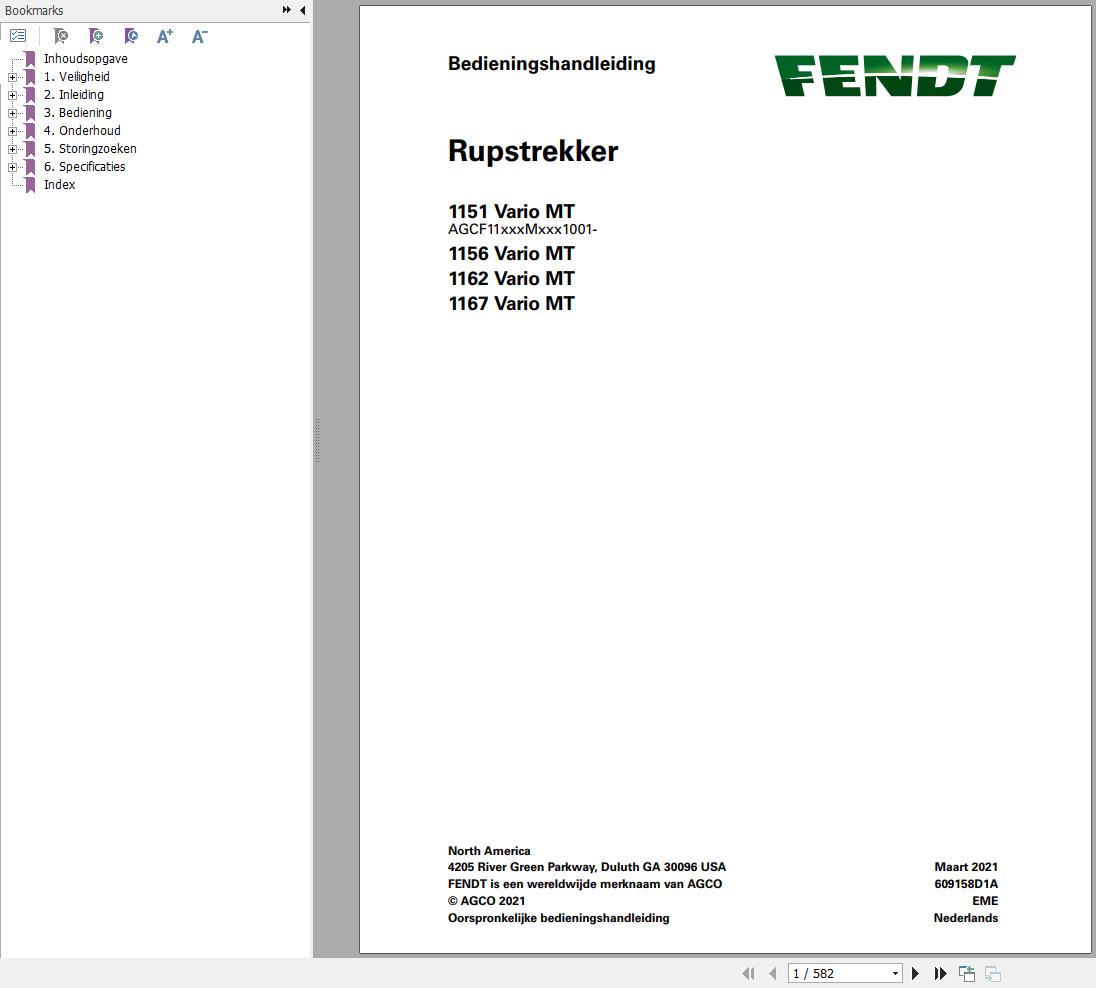Click the Index bookmark ribbon icon
The width and height of the screenshot is (1096, 988).
[30, 185]
